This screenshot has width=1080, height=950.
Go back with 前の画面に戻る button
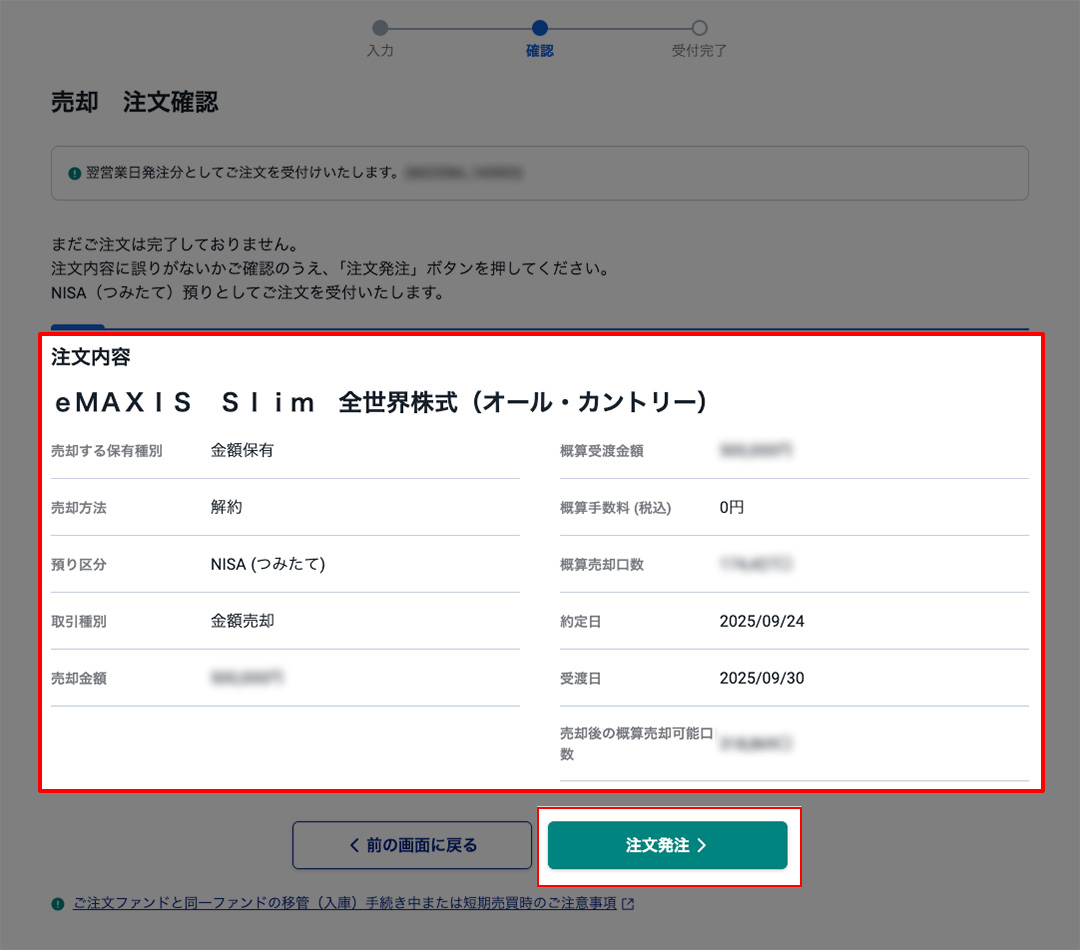pyautogui.click(x=412, y=845)
